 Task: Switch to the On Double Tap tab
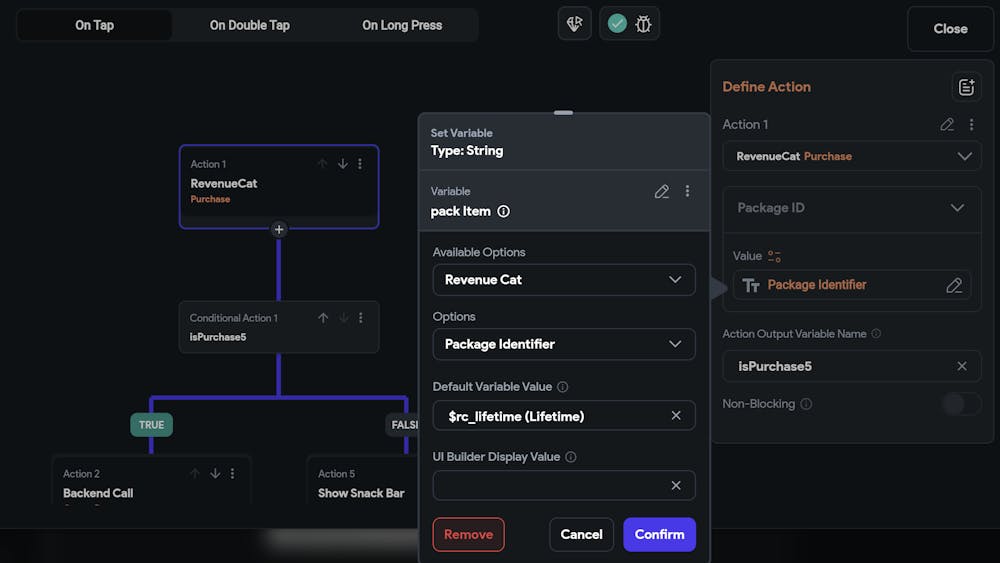coord(250,25)
